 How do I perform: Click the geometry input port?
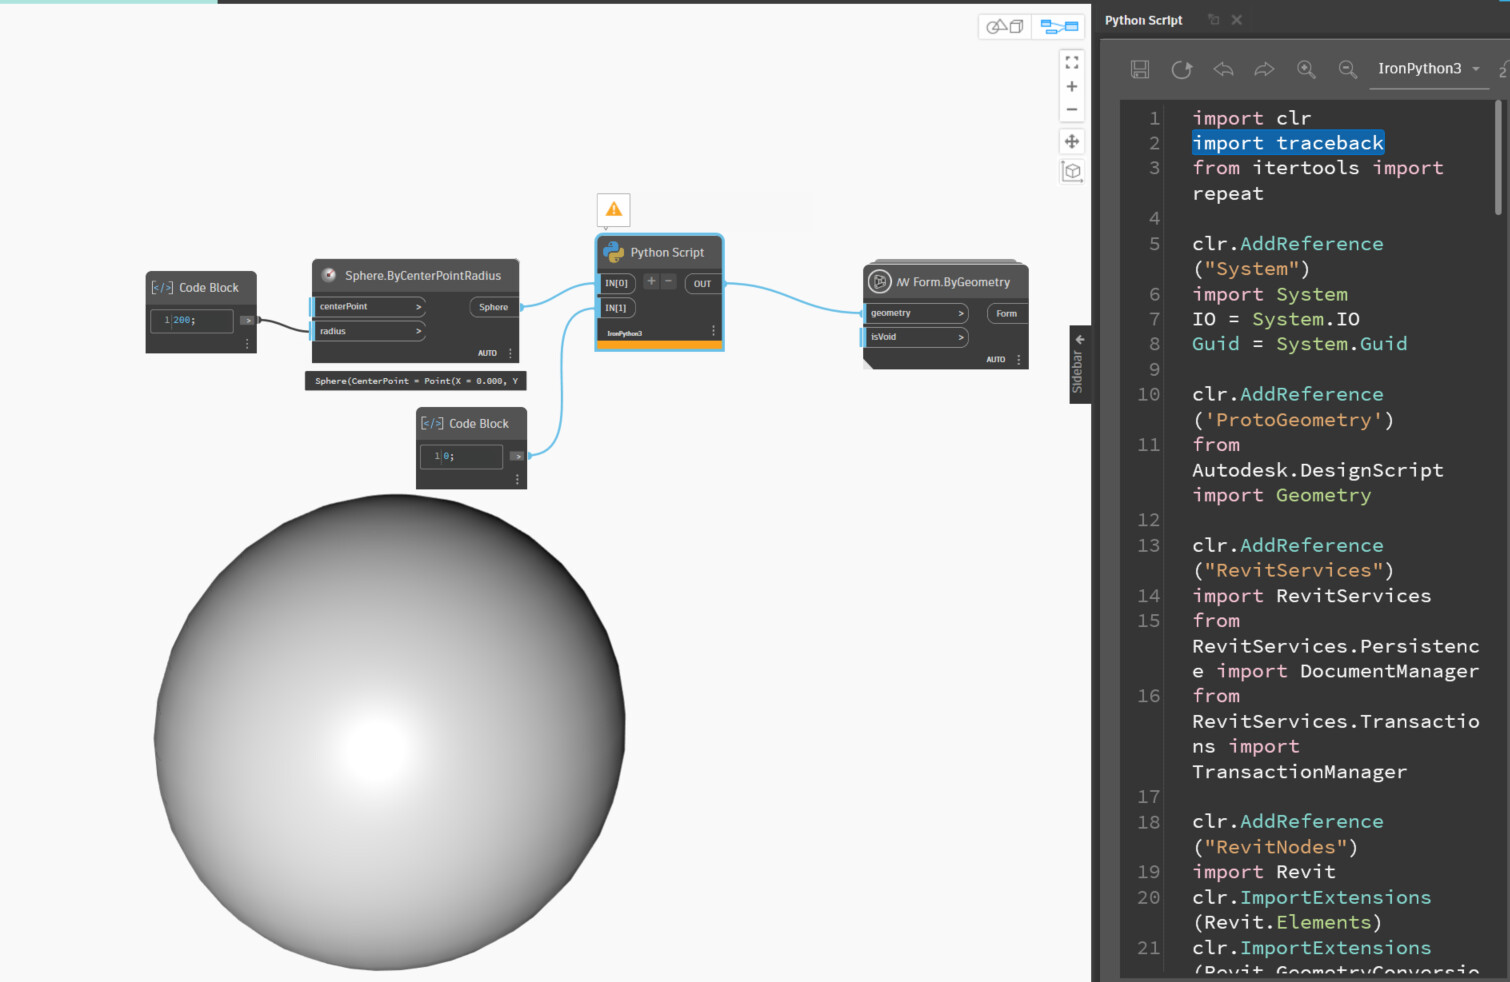[916, 313]
